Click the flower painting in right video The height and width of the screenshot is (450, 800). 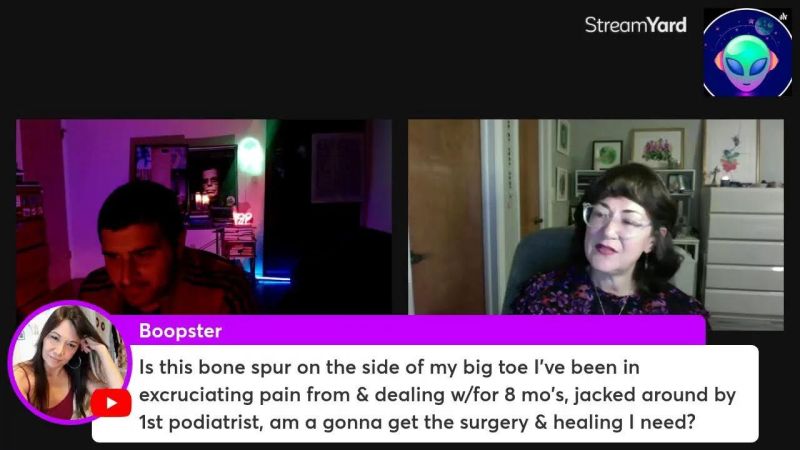pos(657,148)
